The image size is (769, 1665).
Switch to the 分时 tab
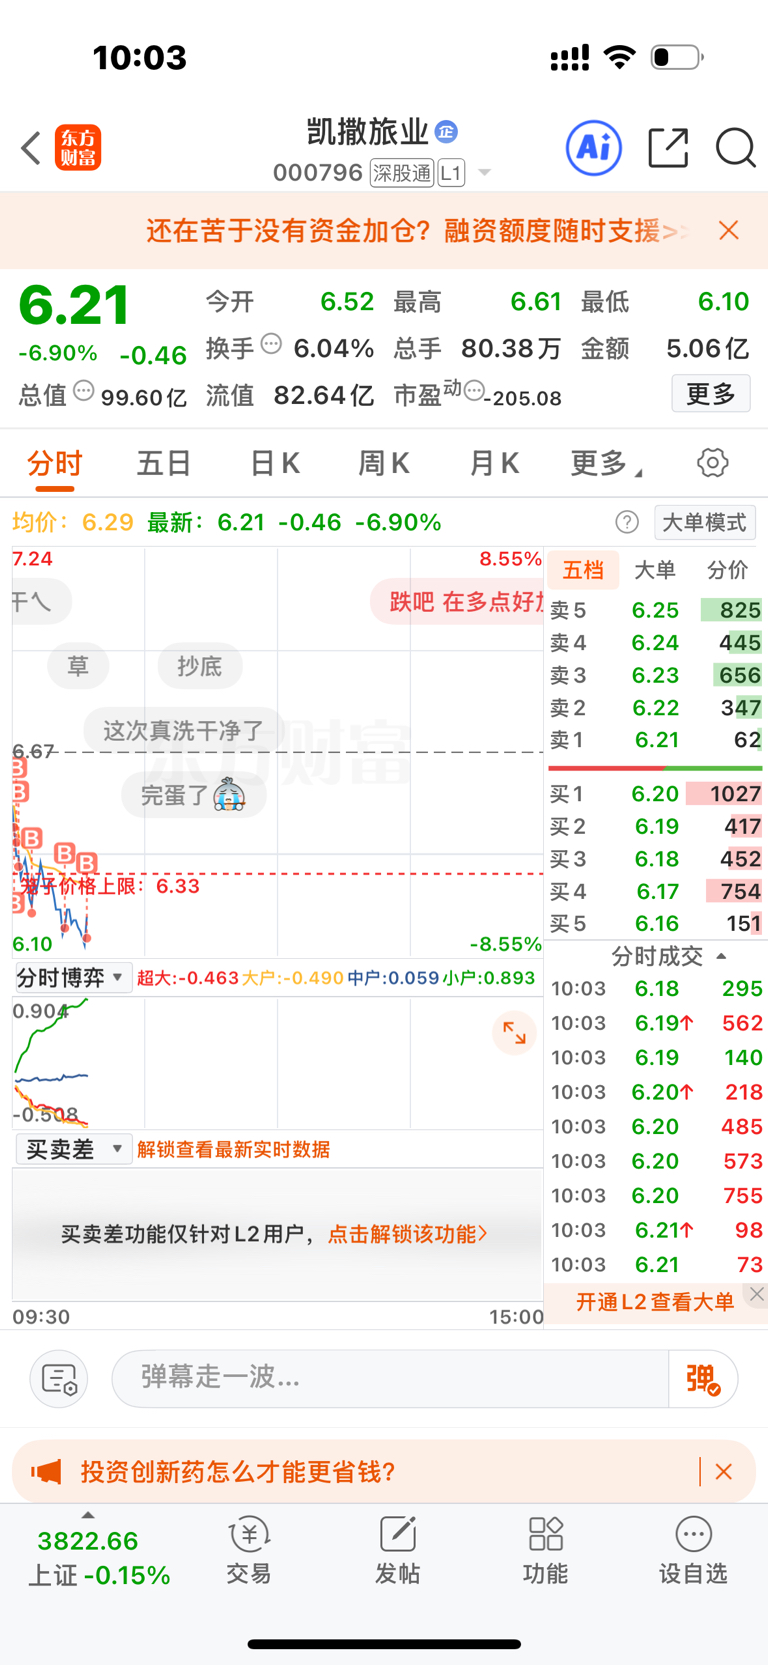click(x=55, y=463)
